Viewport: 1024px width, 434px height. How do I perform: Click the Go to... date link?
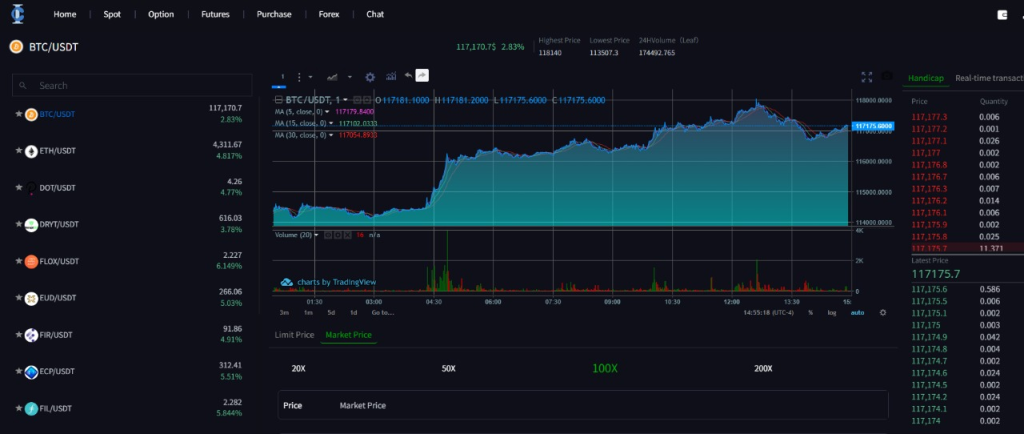(382, 312)
